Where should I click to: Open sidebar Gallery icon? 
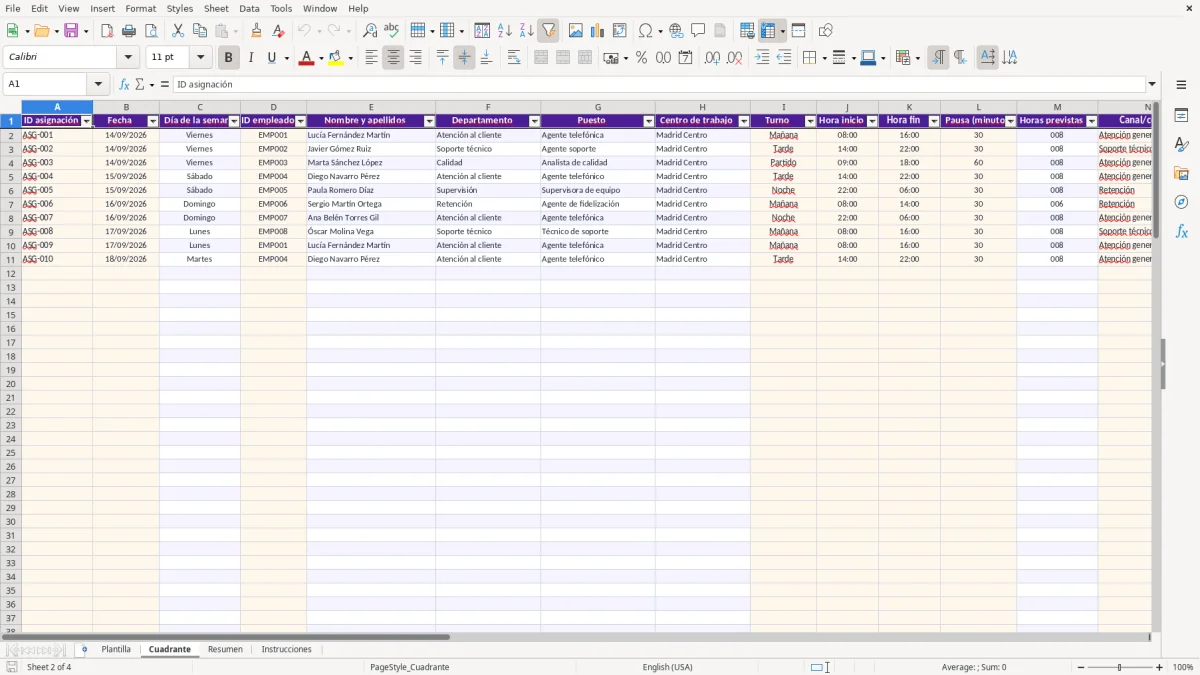pos(1181,174)
